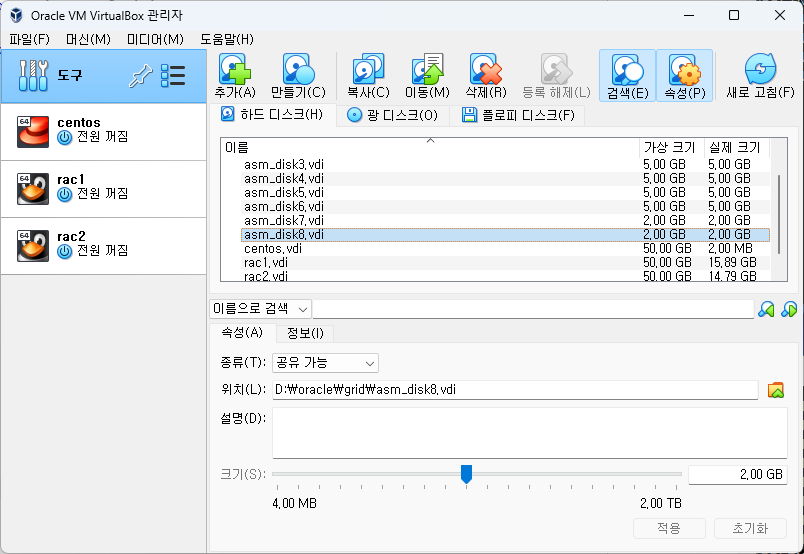Click the 15,89 GB actual size cell
This screenshot has height=554, width=804.
pyautogui.click(x=732, y=263)
